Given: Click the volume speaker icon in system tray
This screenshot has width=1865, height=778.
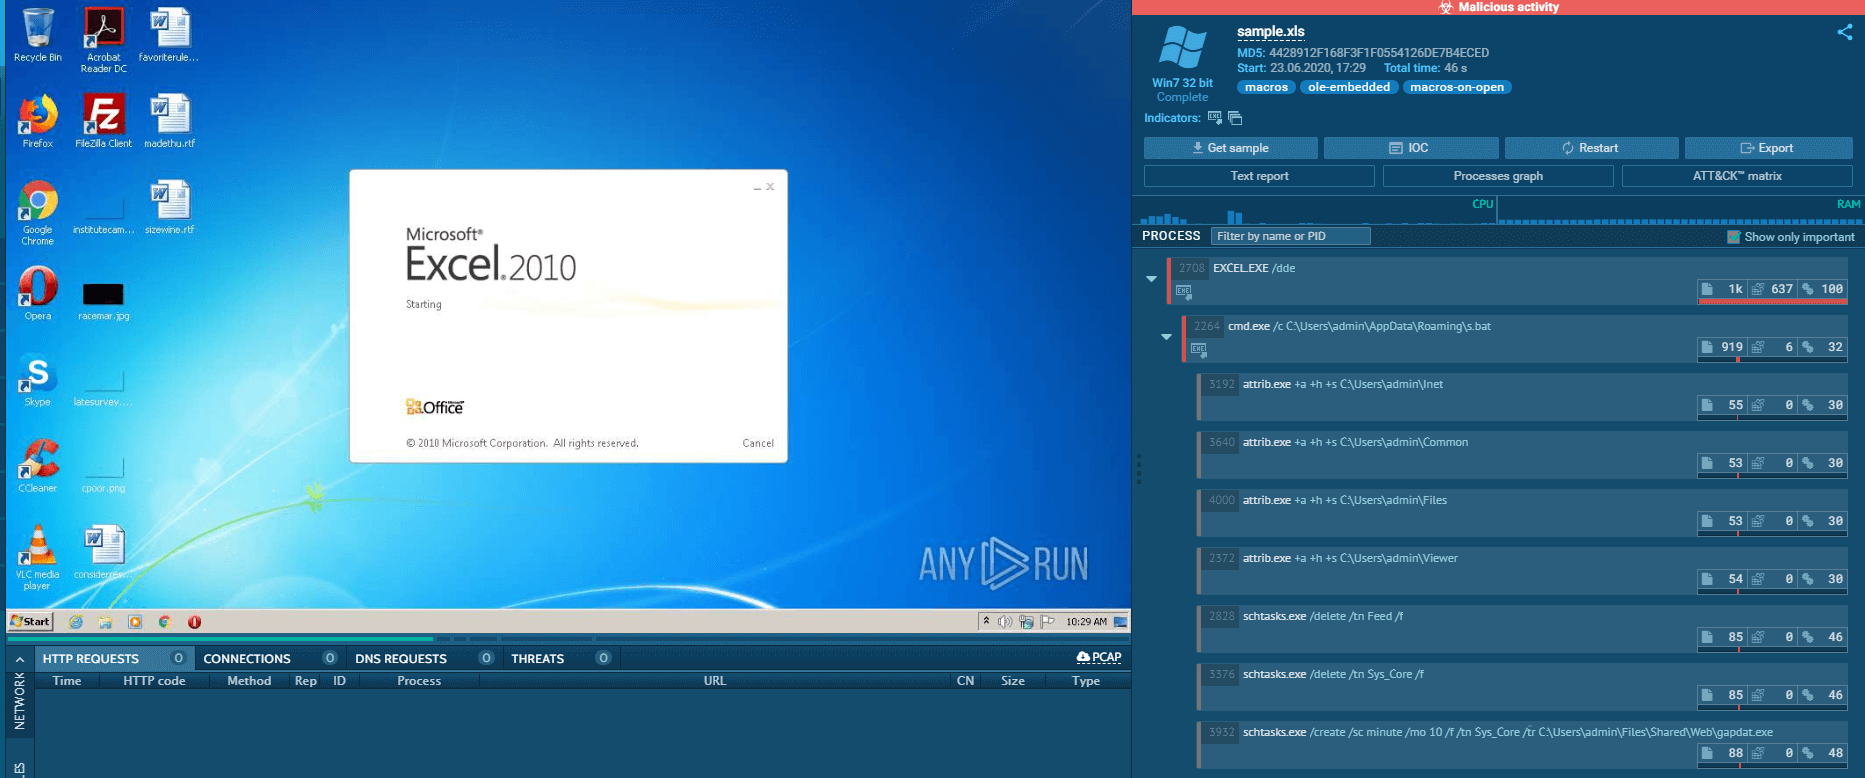Looking at the screenshot, I should (x=1005, y=622).
